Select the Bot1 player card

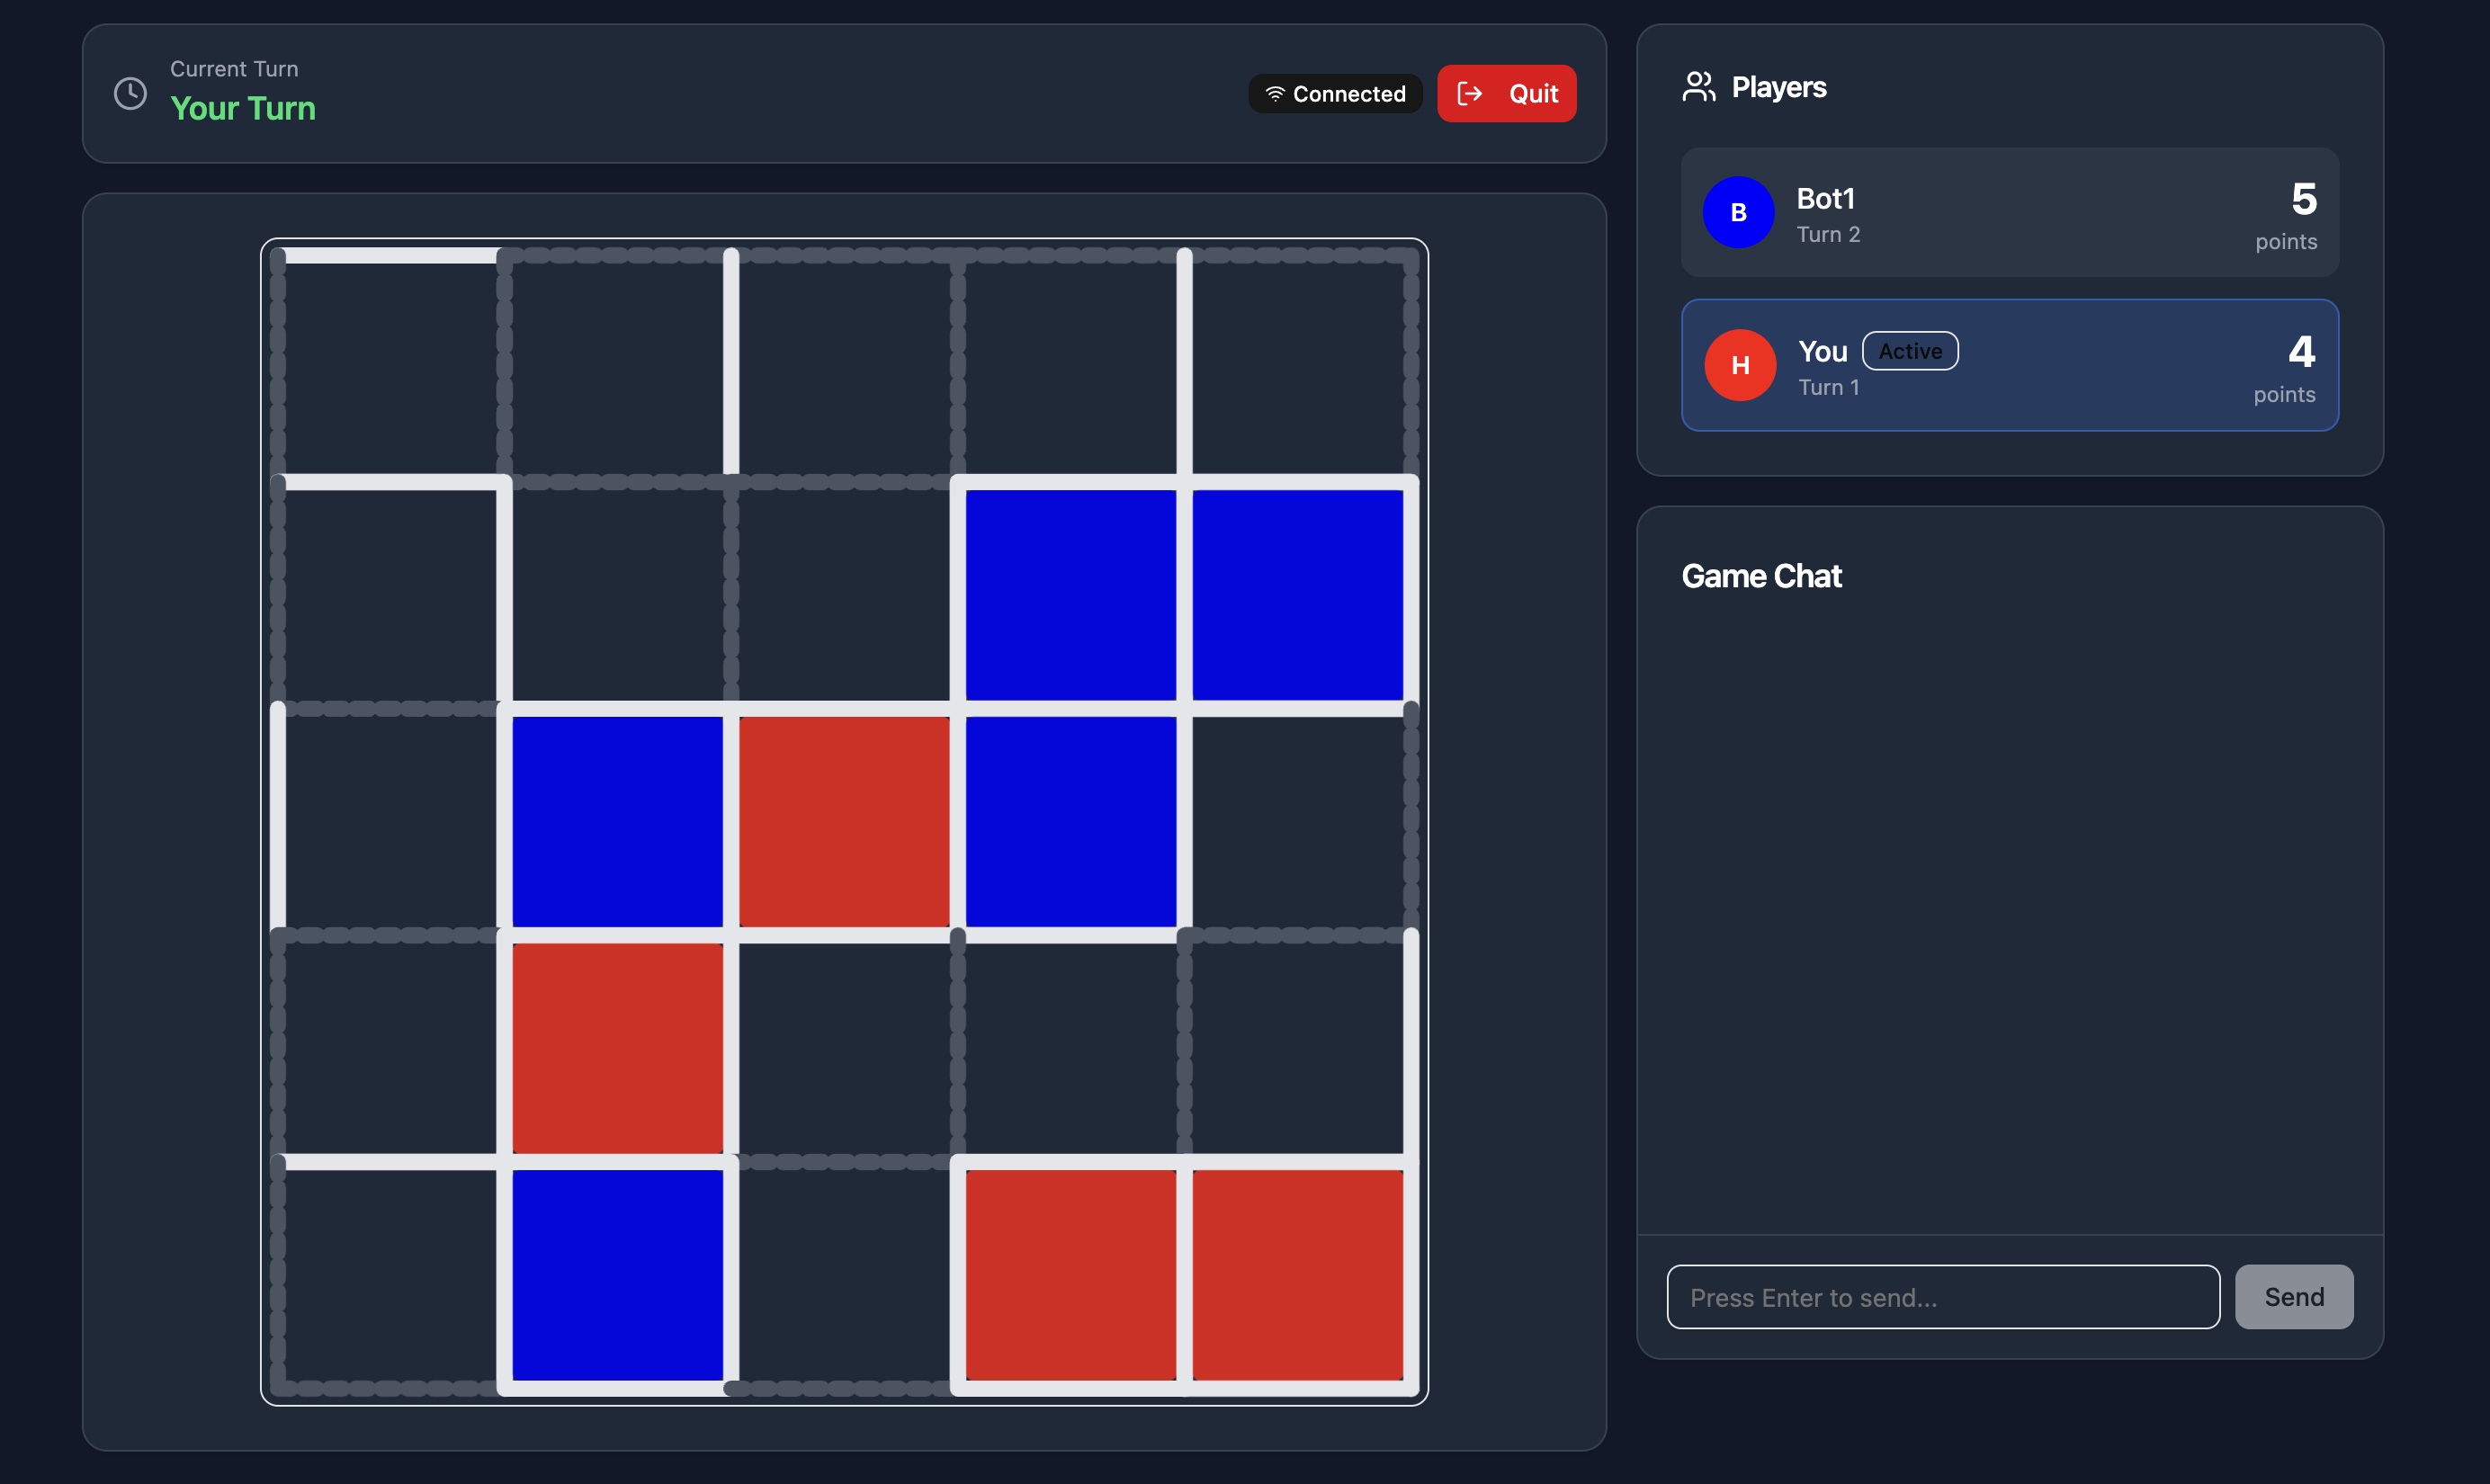(2010, 213)
